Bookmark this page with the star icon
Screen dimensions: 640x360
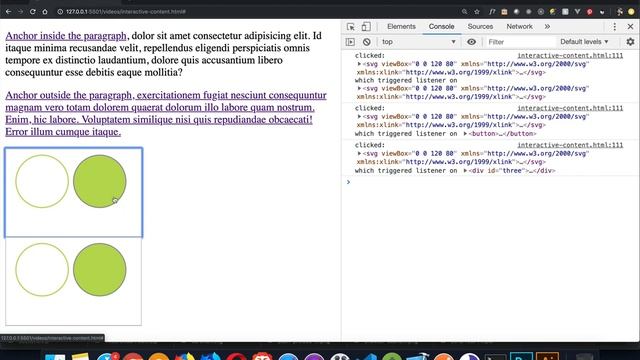477,12
